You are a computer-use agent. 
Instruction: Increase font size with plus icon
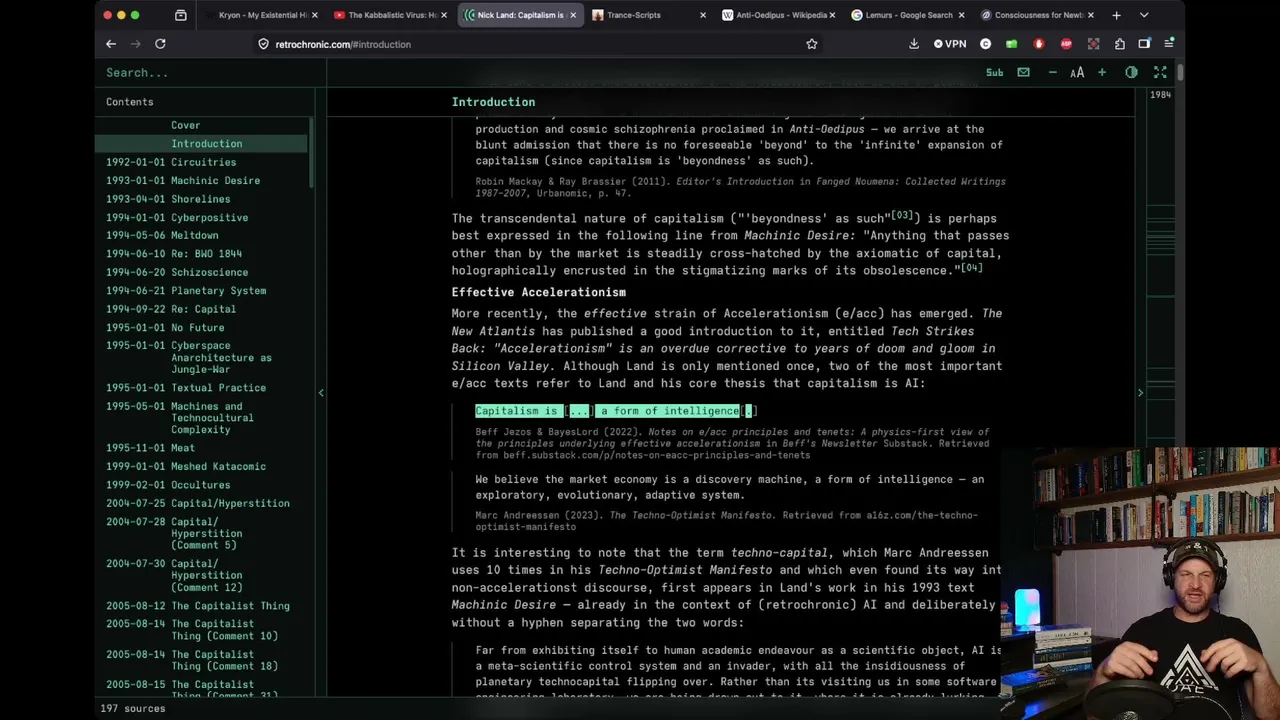1102,73
